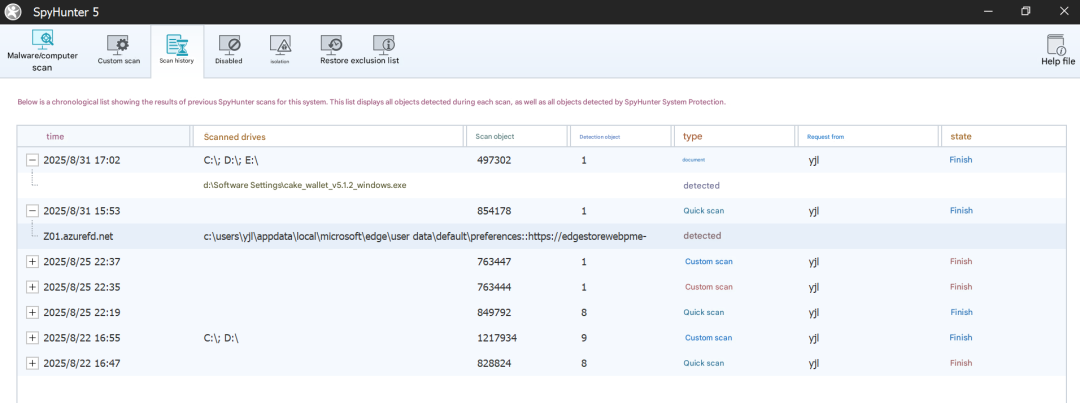Click the "C:\; D:\; E:\" scanned drives cell
Viewport: 1080px width, 403px height.
pos(231,160)
